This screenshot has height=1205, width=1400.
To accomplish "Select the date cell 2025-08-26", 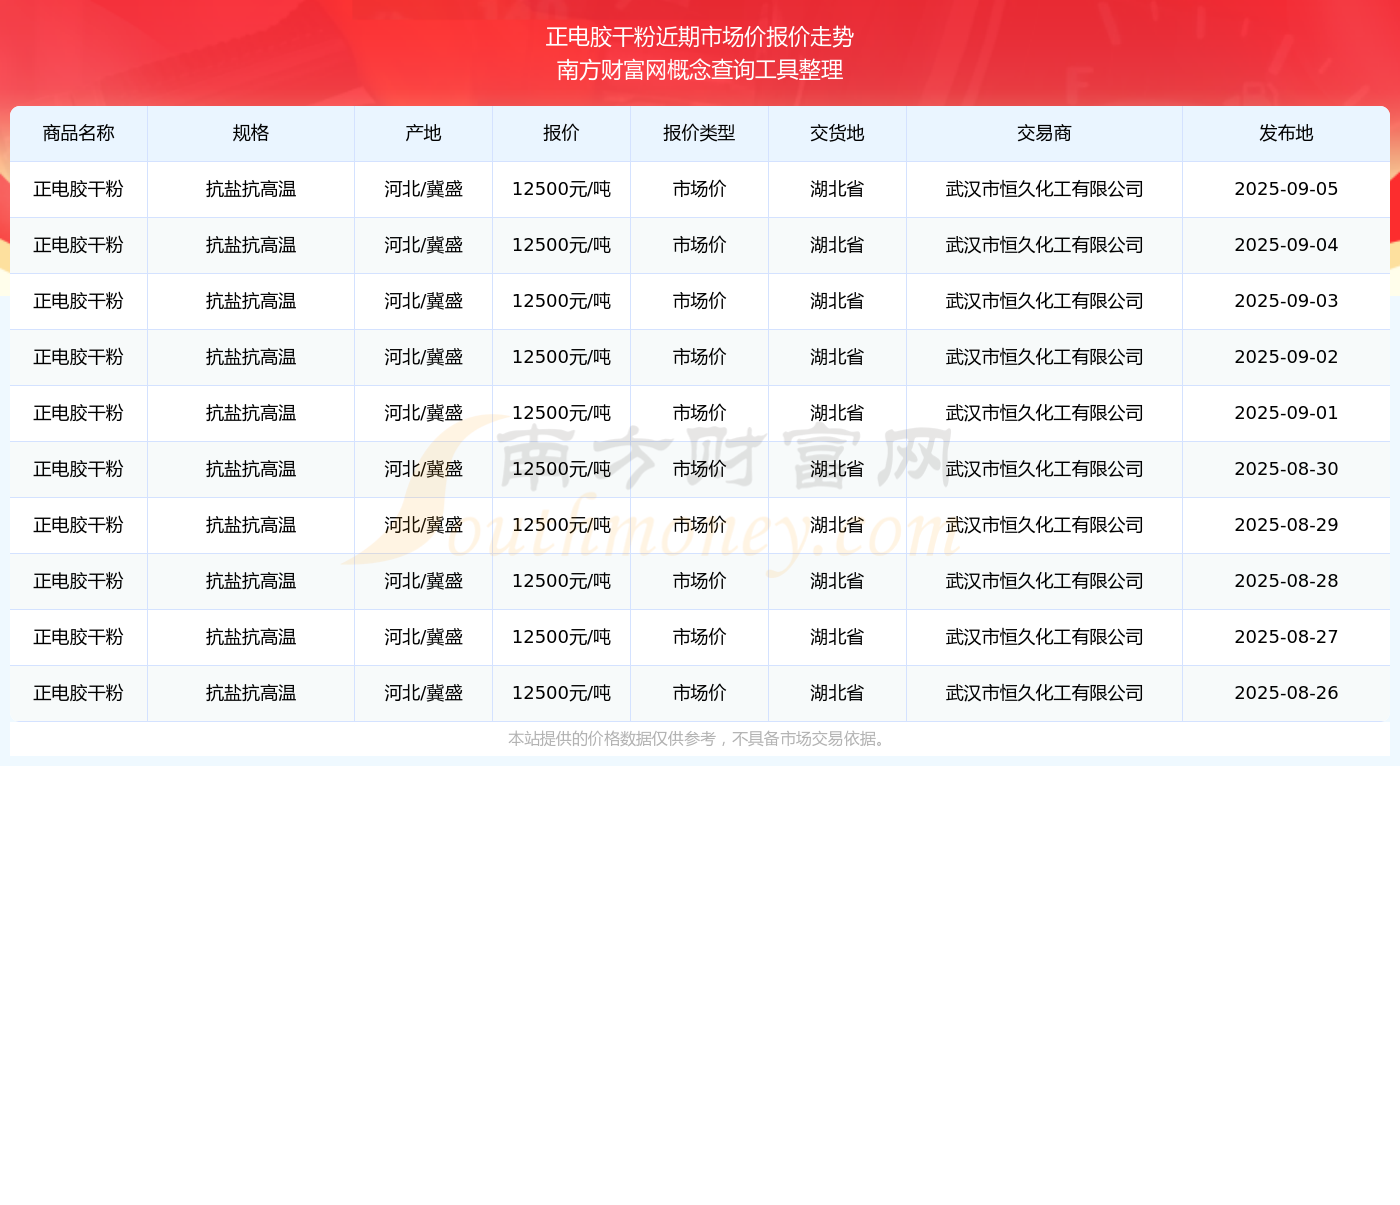I will [1286, 693].
